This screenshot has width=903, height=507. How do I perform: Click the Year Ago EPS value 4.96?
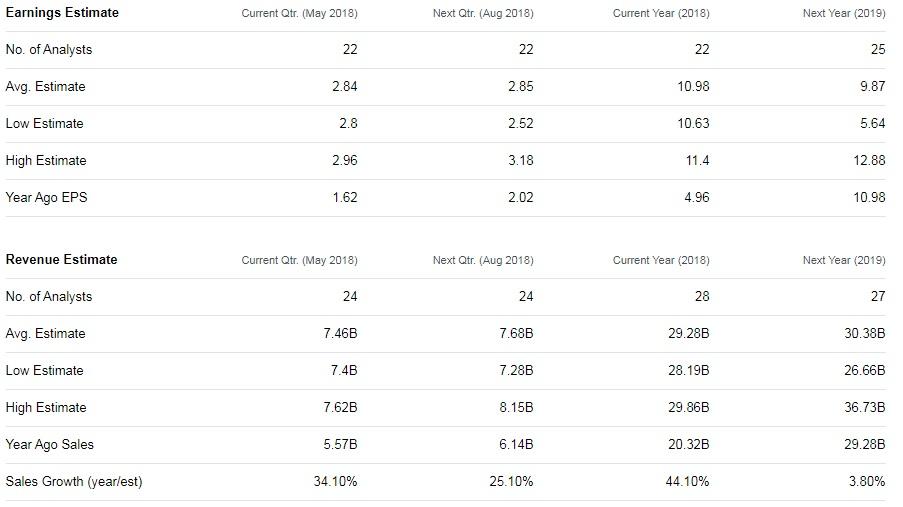[x=697, y=197]
